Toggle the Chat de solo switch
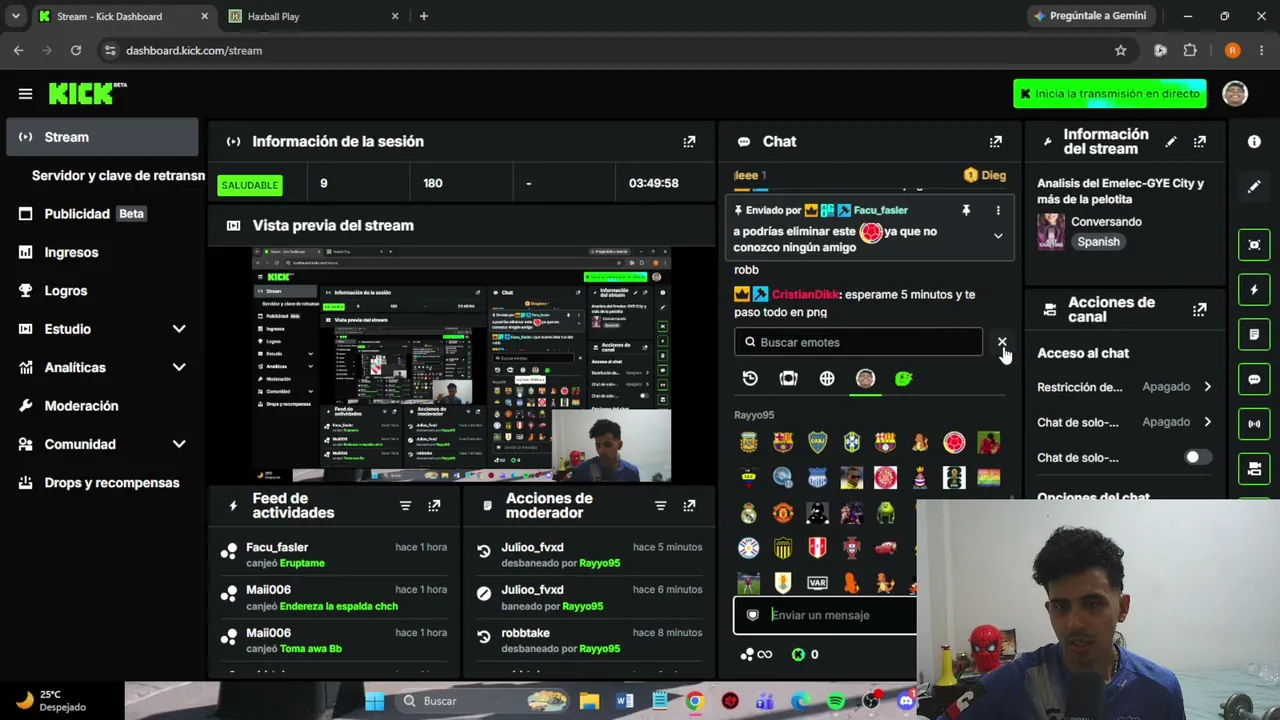 tap(1197, 457)
